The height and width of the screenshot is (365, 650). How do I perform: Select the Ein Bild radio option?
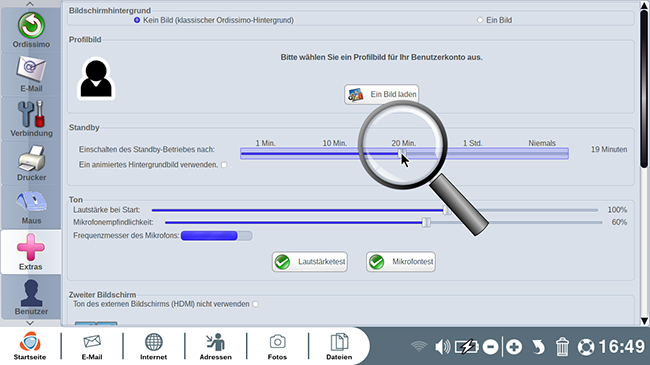click(480, 20)
